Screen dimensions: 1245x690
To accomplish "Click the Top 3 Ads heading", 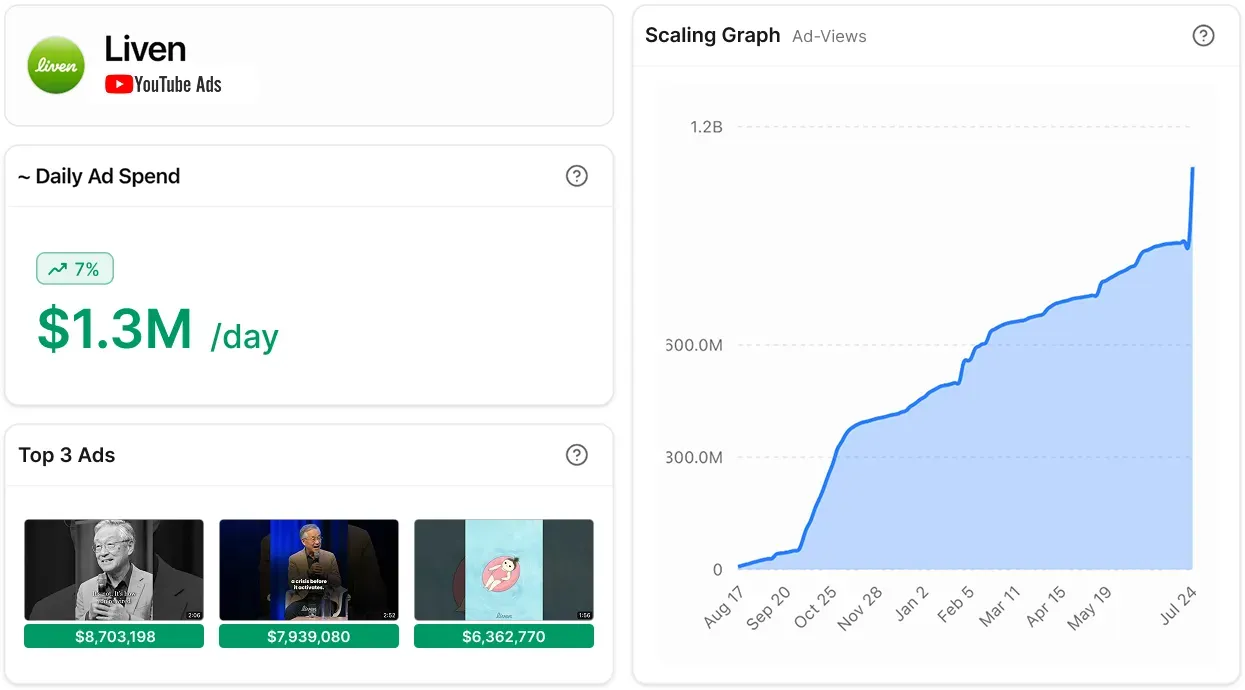I will coord(67,455).
